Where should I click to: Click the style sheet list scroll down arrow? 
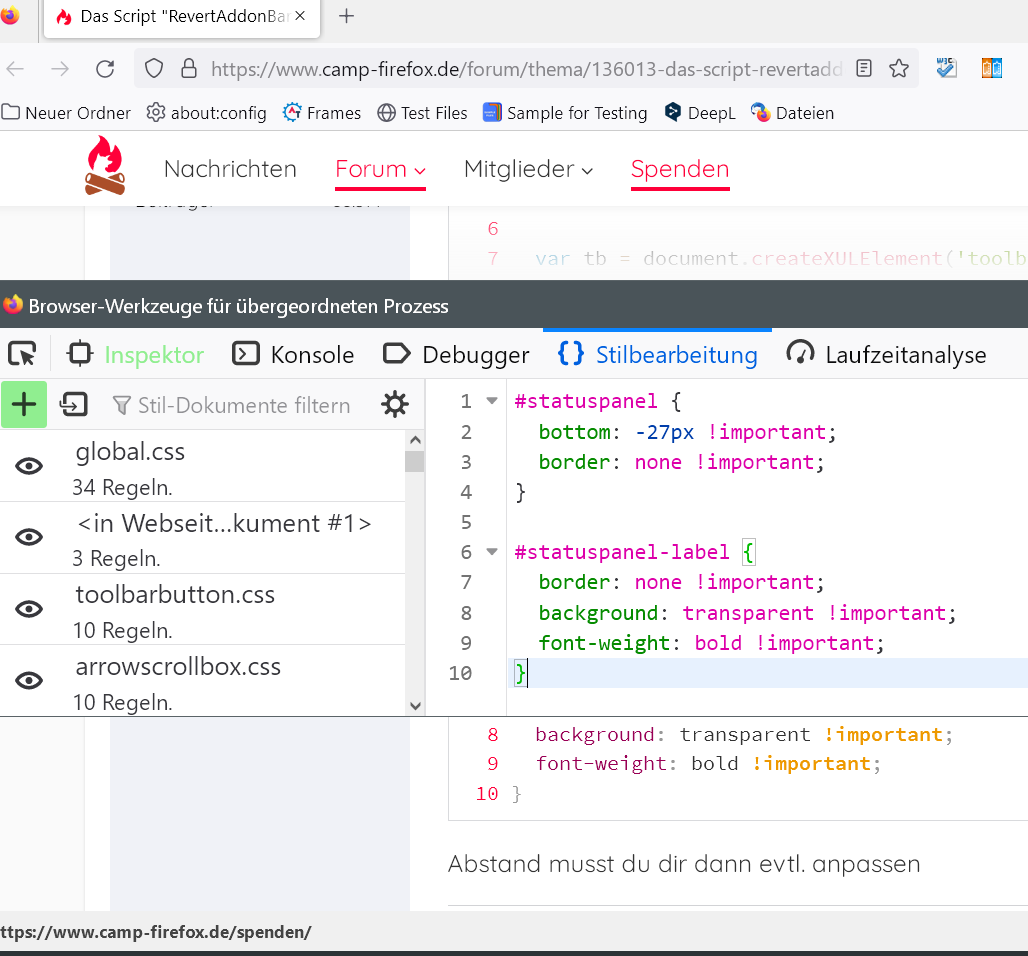click(416, 705)
